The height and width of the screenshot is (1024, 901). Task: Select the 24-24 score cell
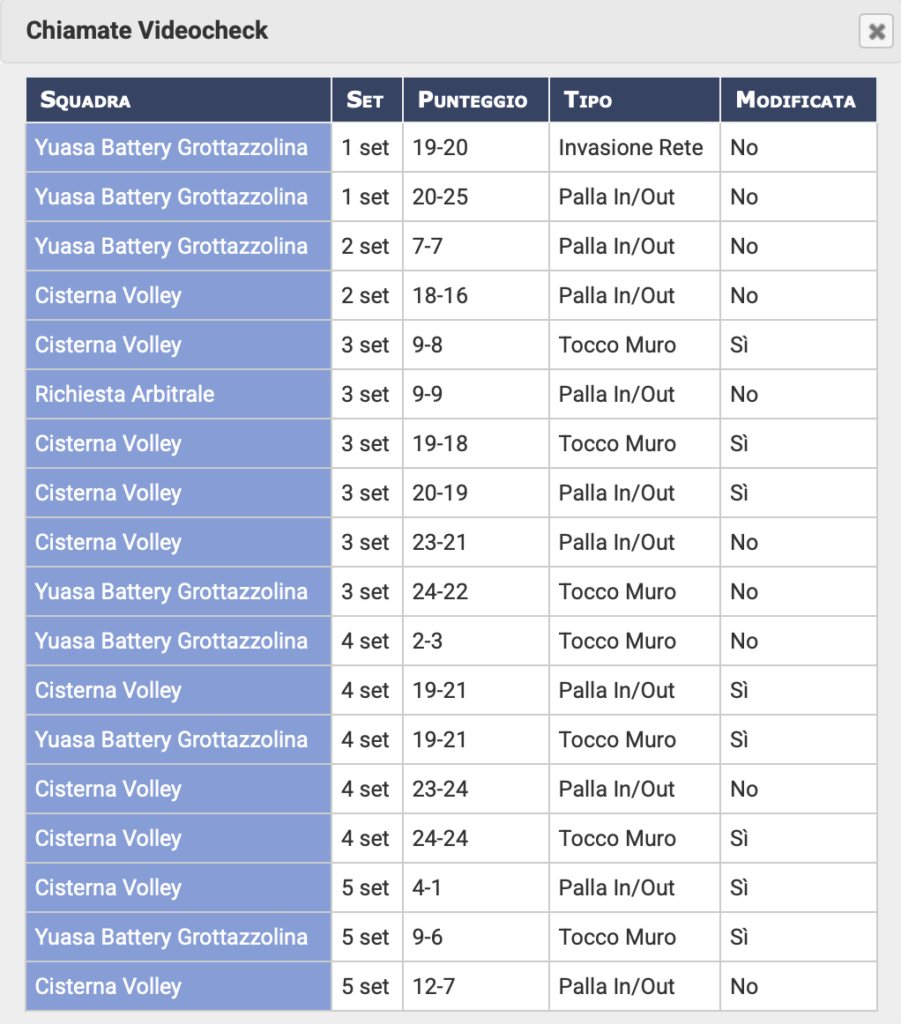point(440,838)
